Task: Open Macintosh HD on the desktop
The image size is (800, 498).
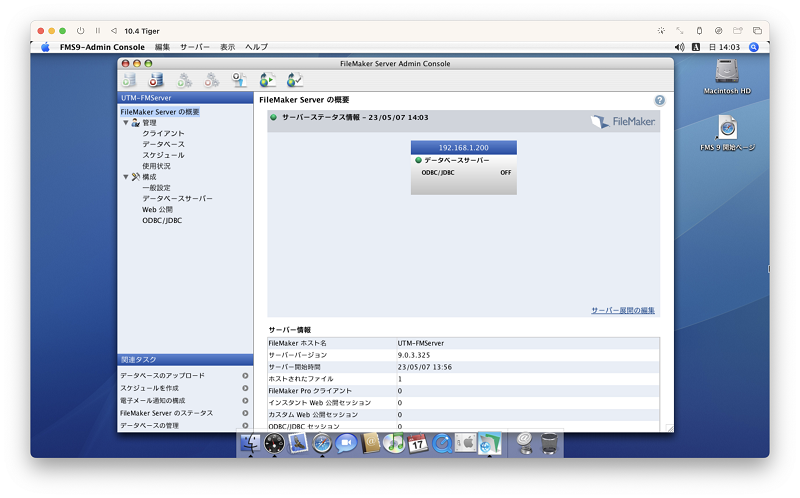Action: pyautogui.click(x=727, y=77)
